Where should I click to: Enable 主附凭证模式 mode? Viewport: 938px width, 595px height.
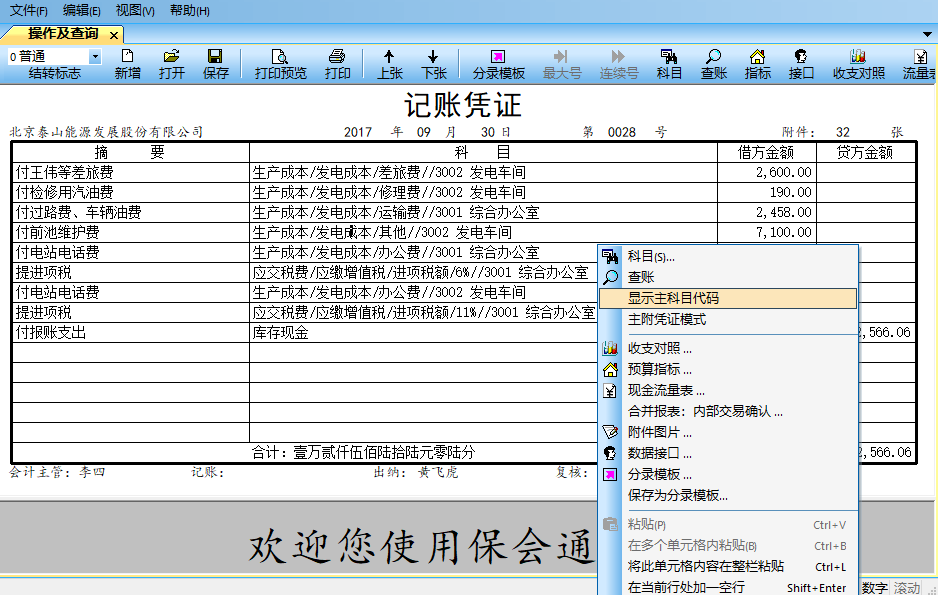[668, 319]
